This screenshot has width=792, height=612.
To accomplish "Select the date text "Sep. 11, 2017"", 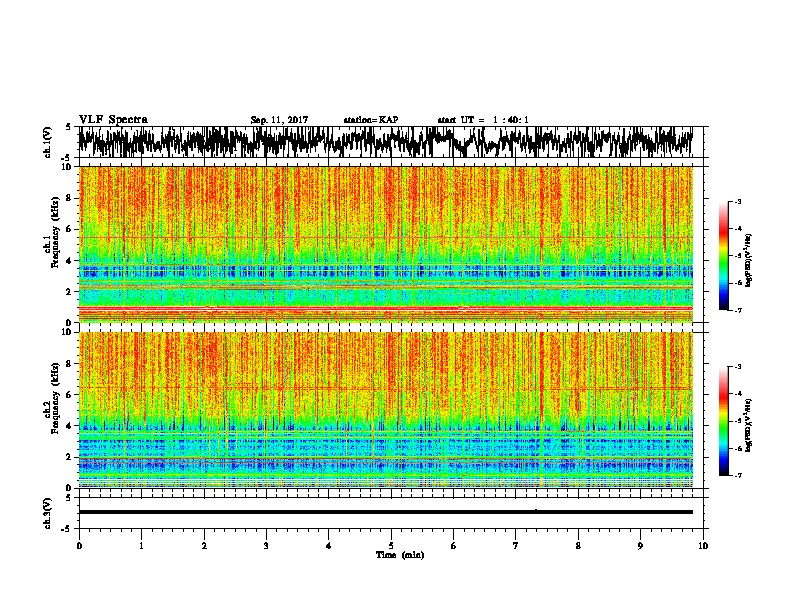I will click(279, 120).
